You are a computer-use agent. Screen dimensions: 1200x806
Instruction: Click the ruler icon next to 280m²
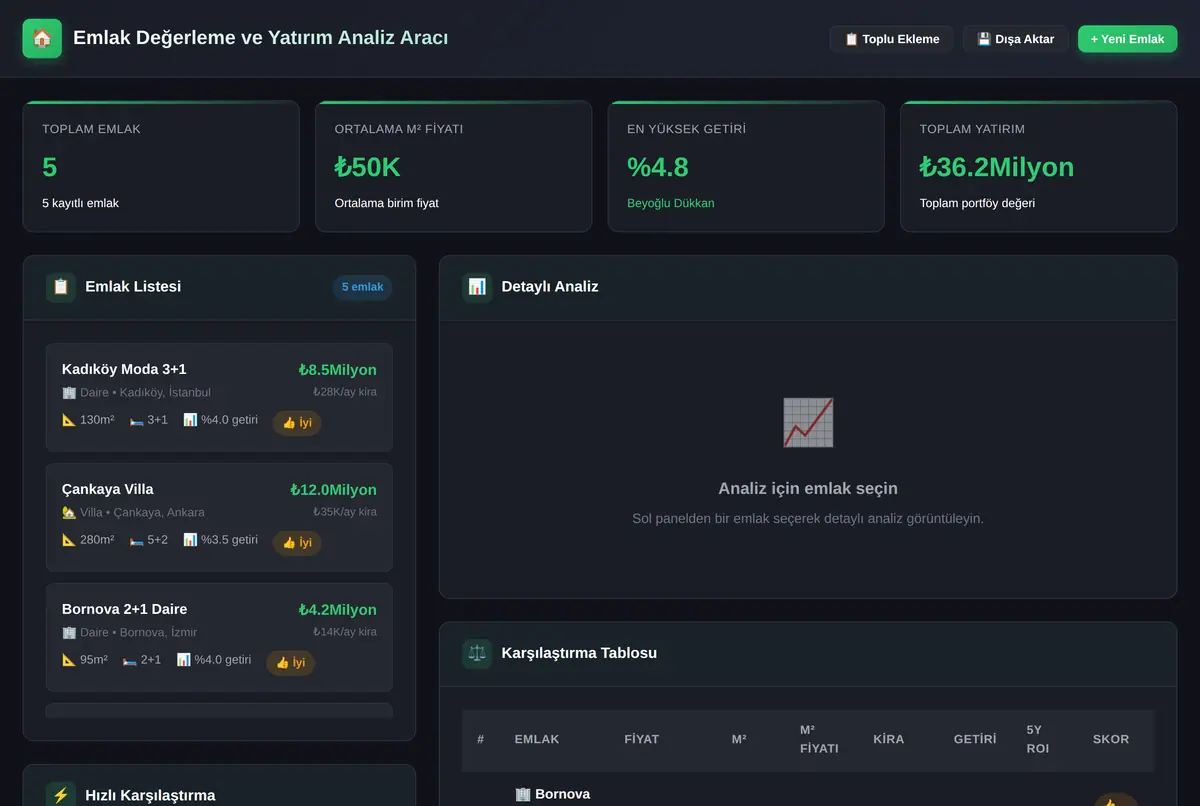coord(69,540)
